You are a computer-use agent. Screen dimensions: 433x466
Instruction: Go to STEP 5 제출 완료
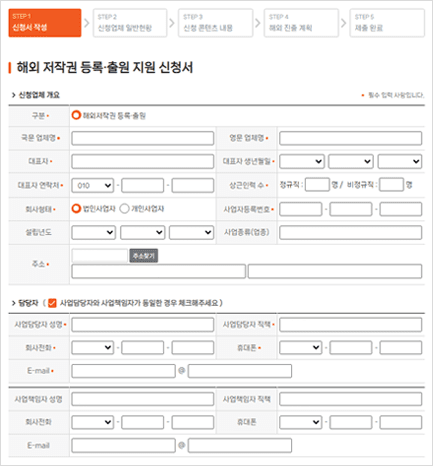point(387,23)
